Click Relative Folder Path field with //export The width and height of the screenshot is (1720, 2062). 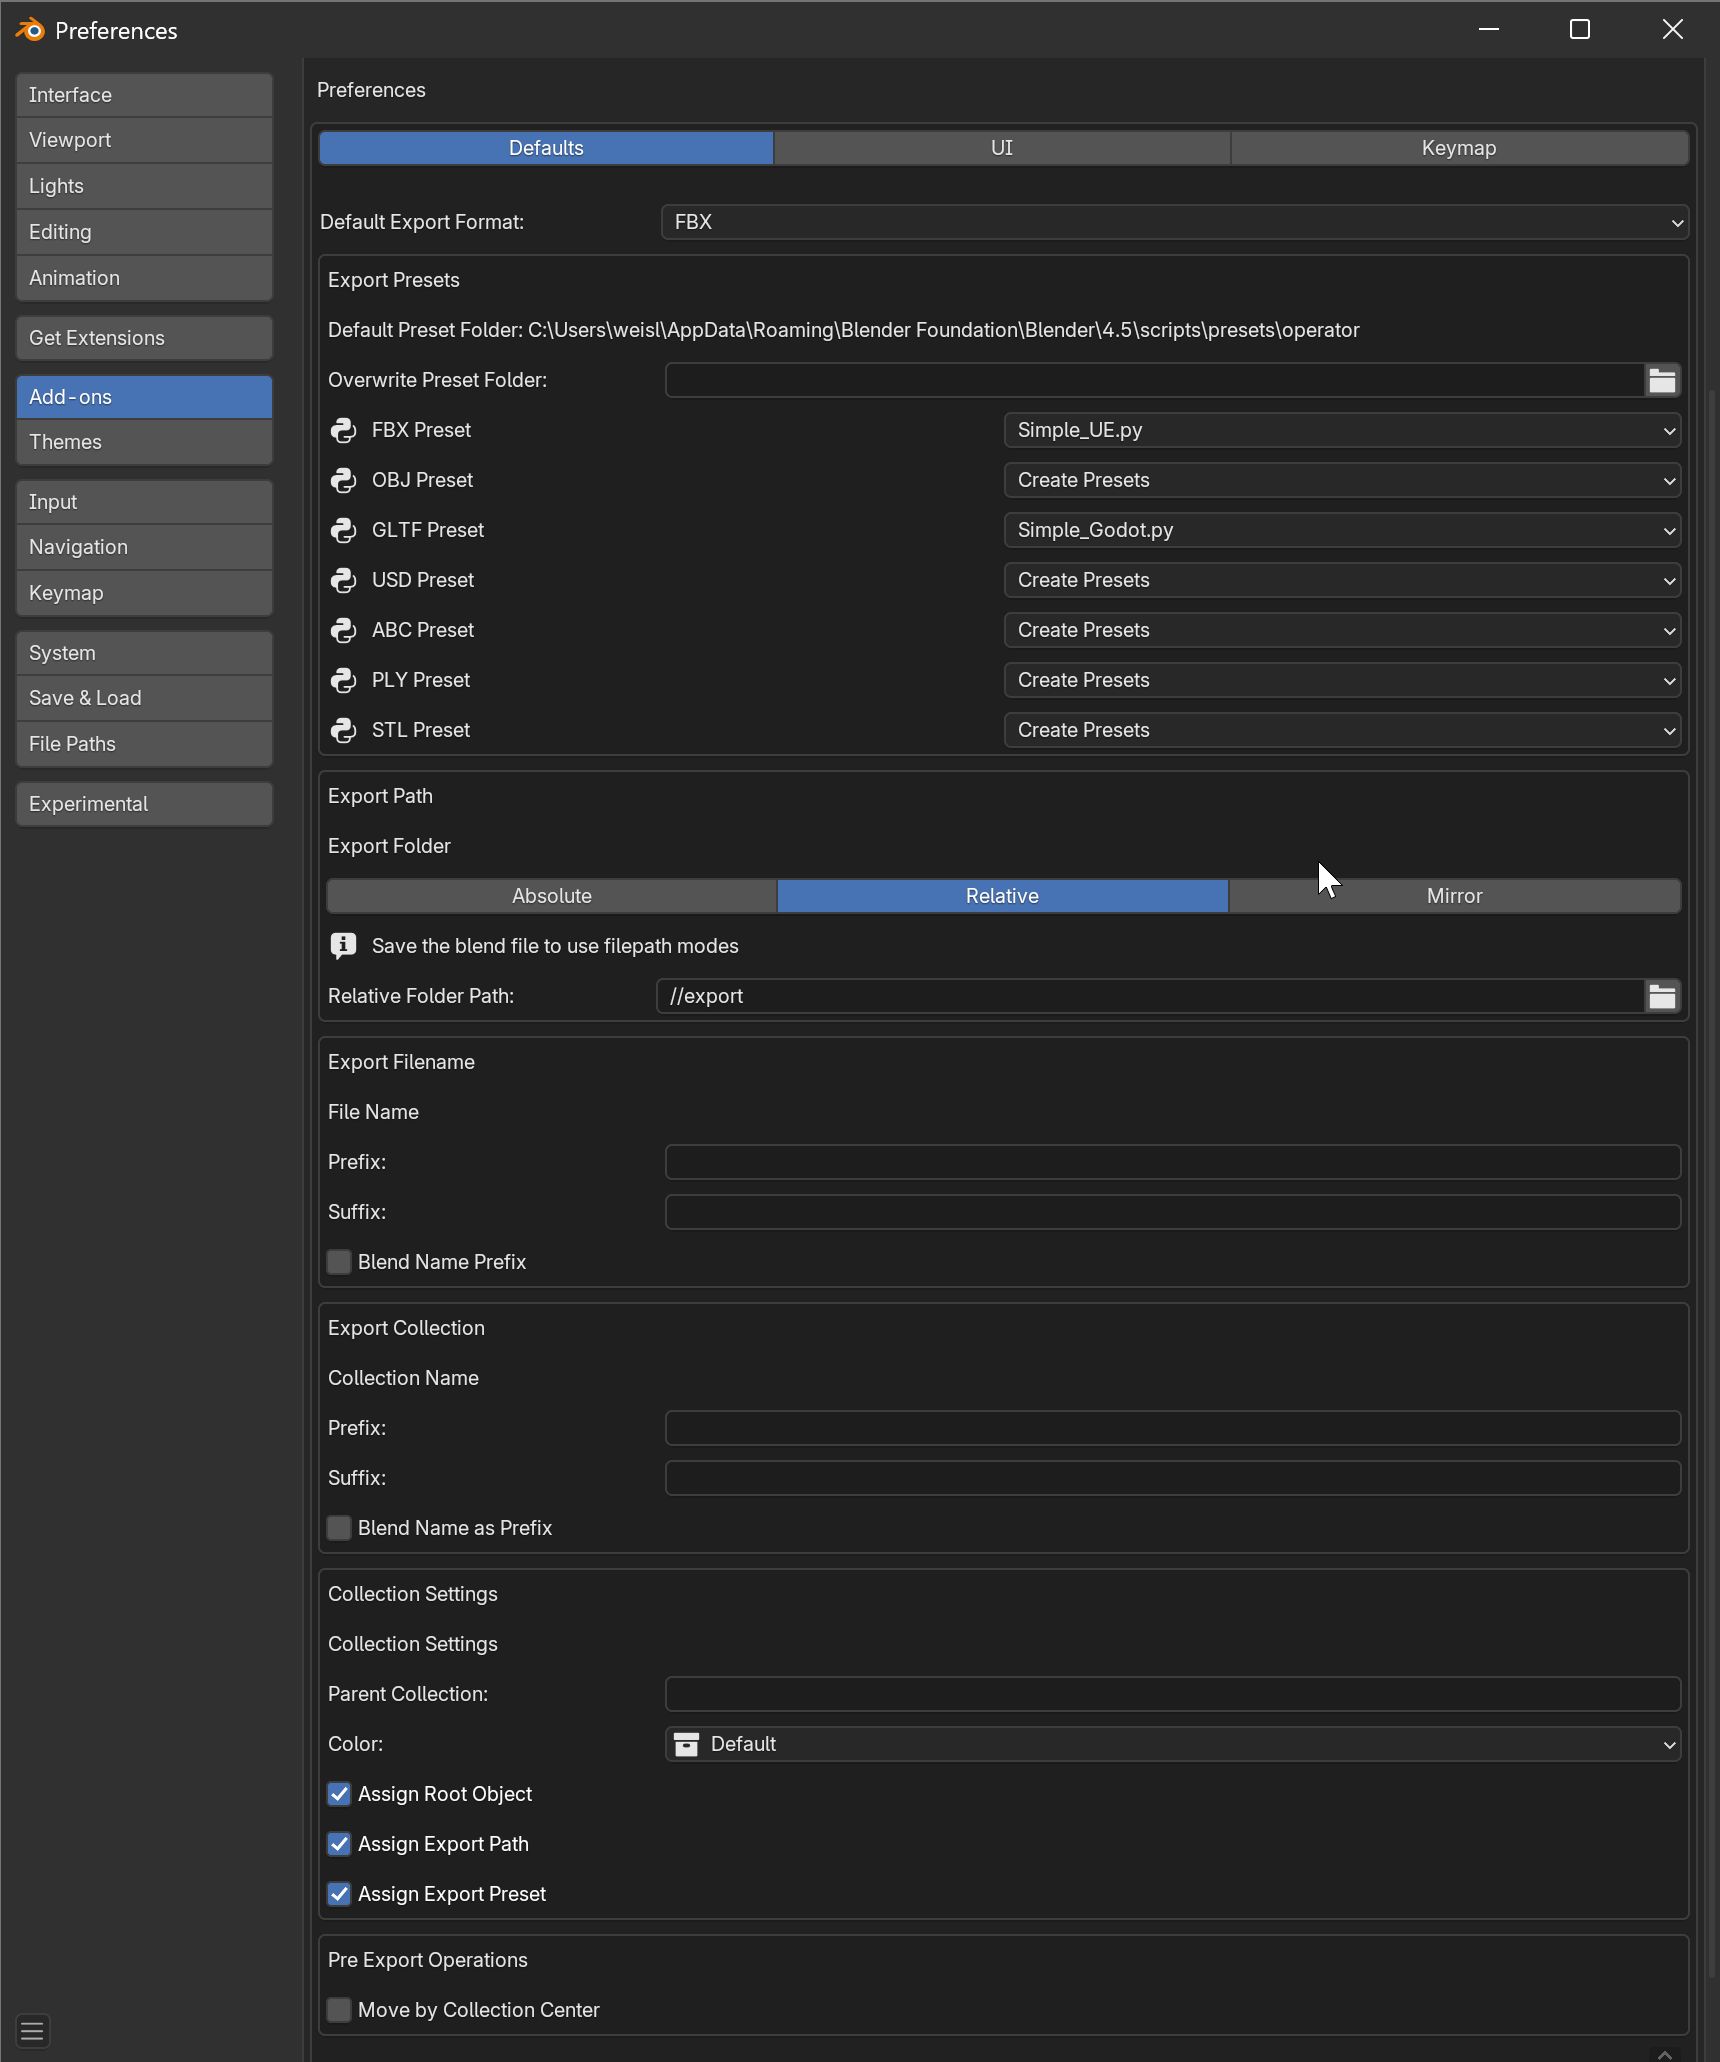coord(1150,996)
